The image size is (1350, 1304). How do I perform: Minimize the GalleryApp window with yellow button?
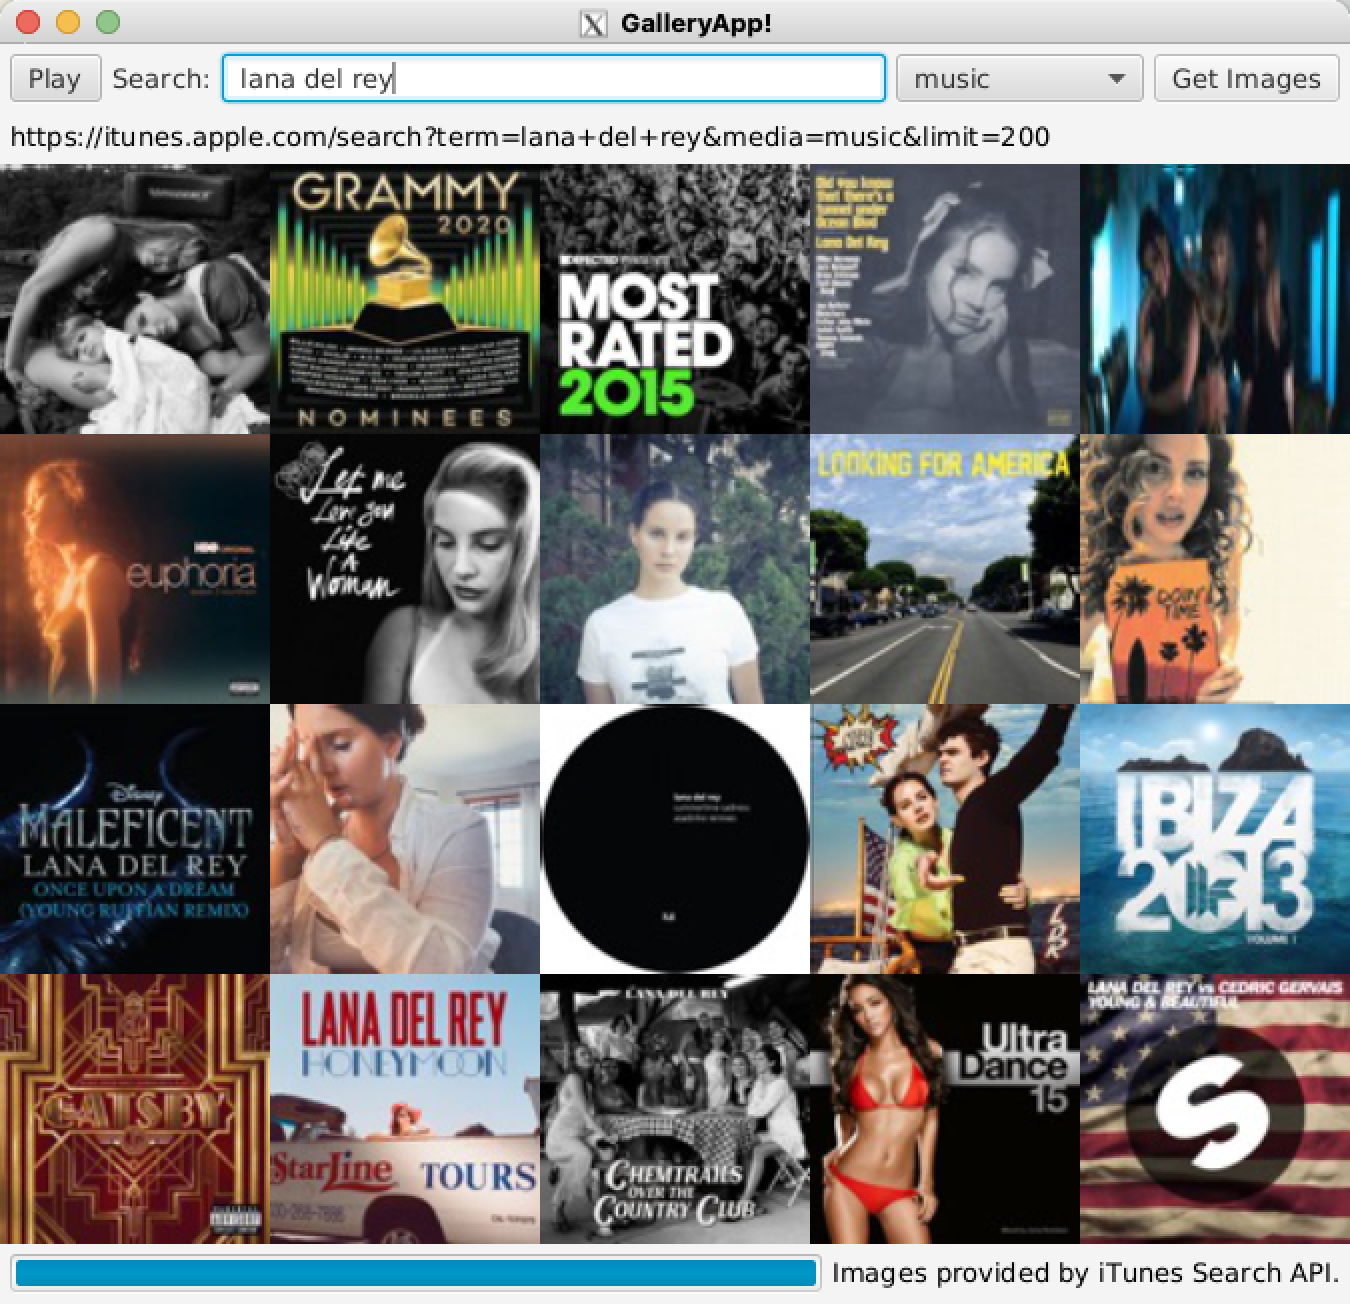pos(68,22)
